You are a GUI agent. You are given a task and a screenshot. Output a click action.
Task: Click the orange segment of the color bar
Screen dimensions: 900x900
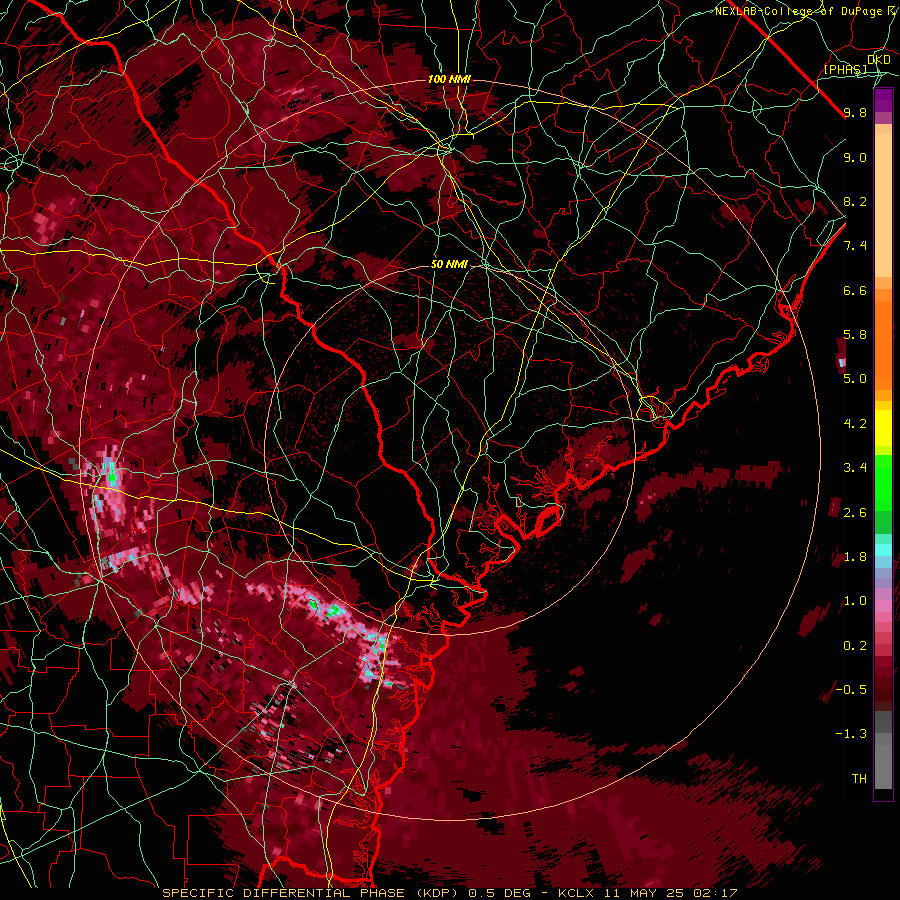(883, 344)
